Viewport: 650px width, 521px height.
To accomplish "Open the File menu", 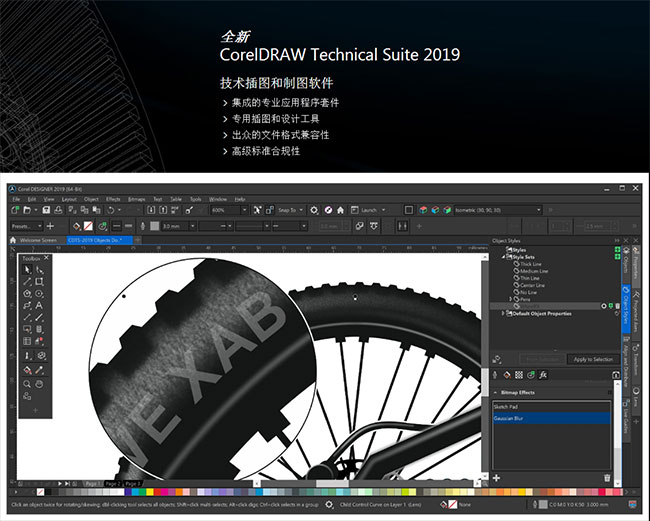I will click(x=16, y=199).
